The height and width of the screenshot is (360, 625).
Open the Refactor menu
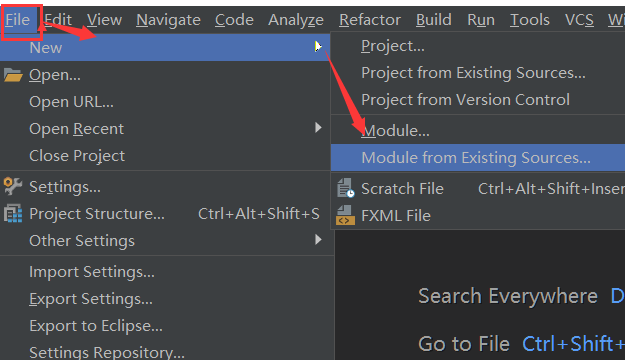[369, 20]
